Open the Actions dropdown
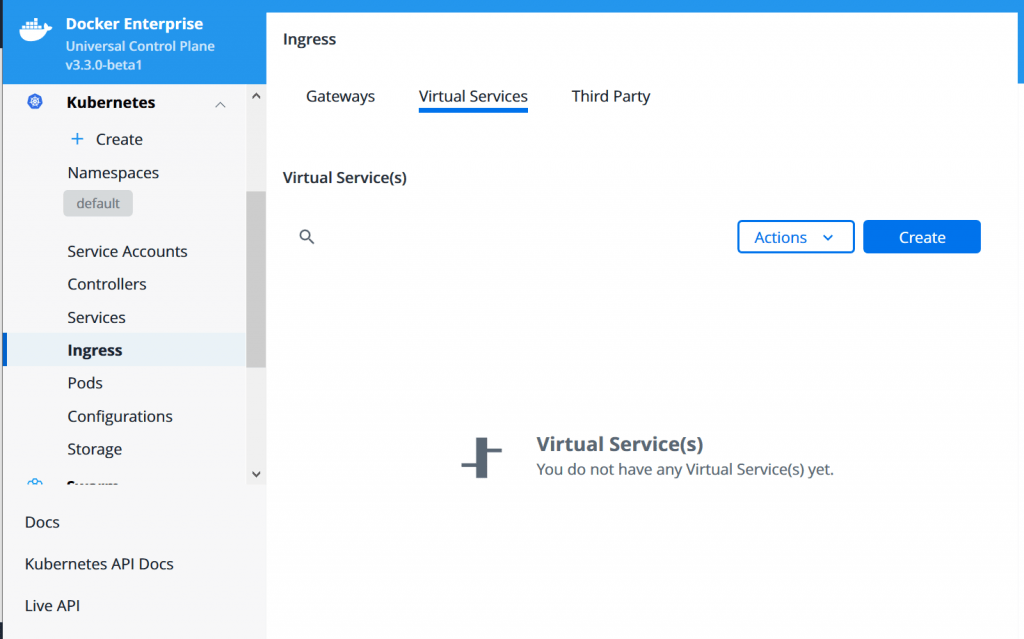 (795, 237)
